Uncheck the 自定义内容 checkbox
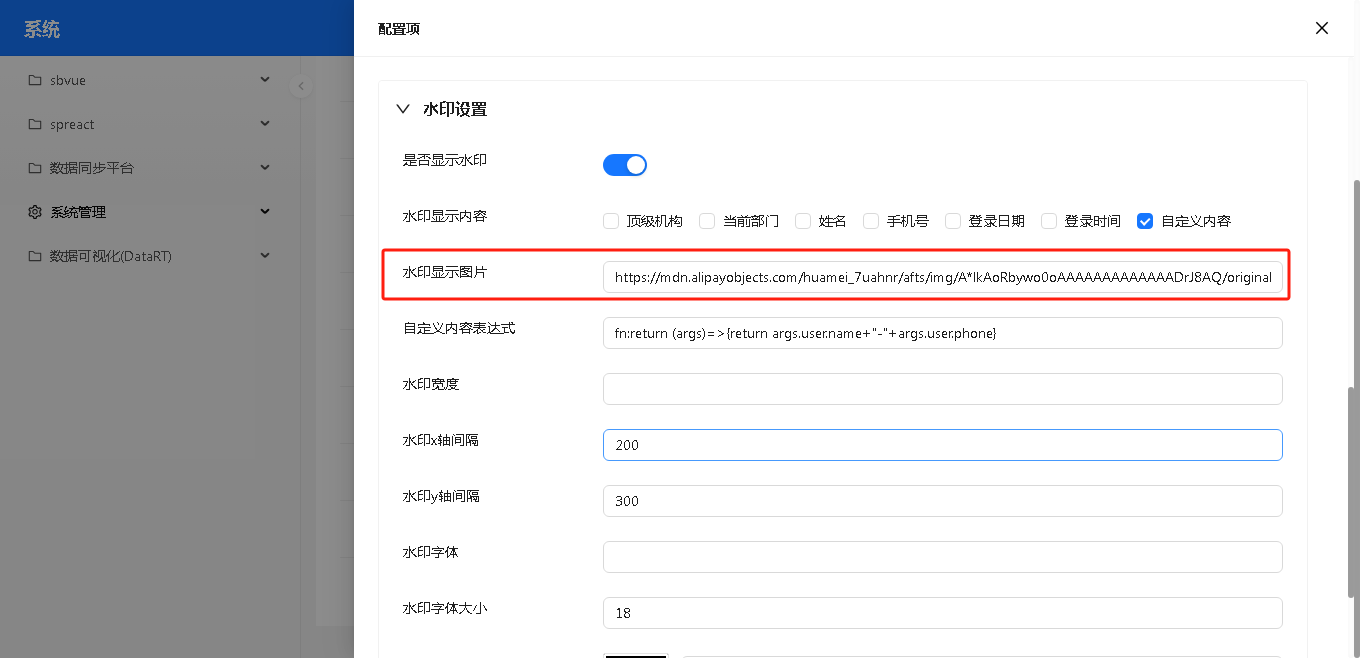Viewport: 1360px width, 658px height. coord(1145,221)
